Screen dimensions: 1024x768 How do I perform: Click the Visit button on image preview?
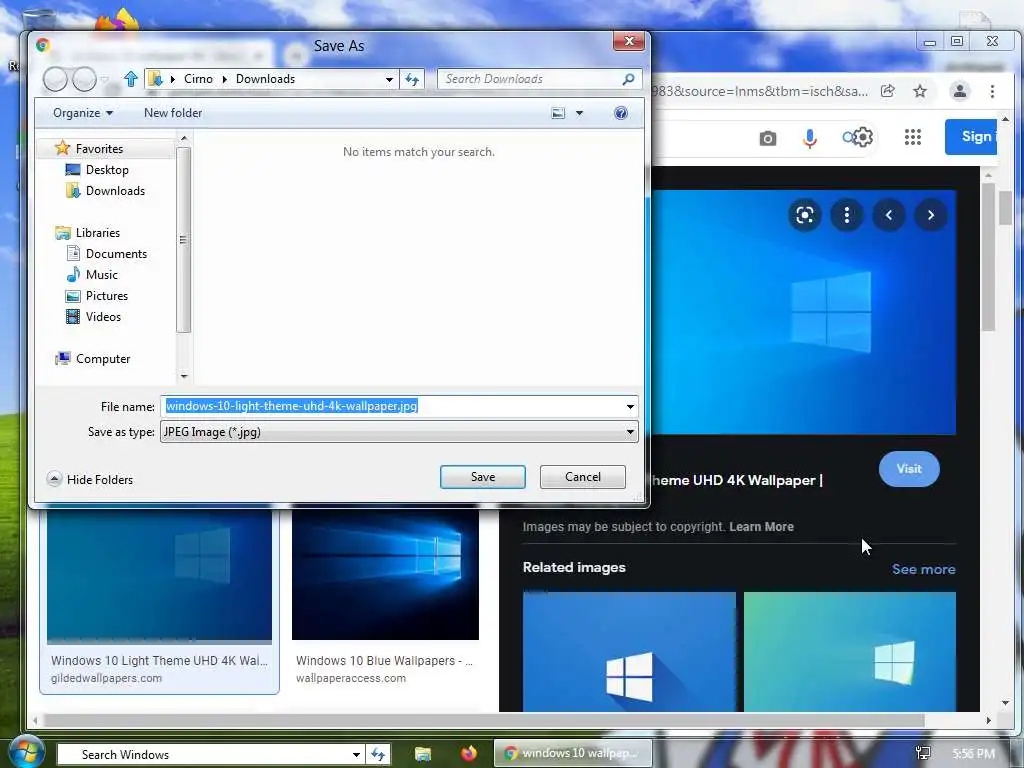(x=909, y=469)
